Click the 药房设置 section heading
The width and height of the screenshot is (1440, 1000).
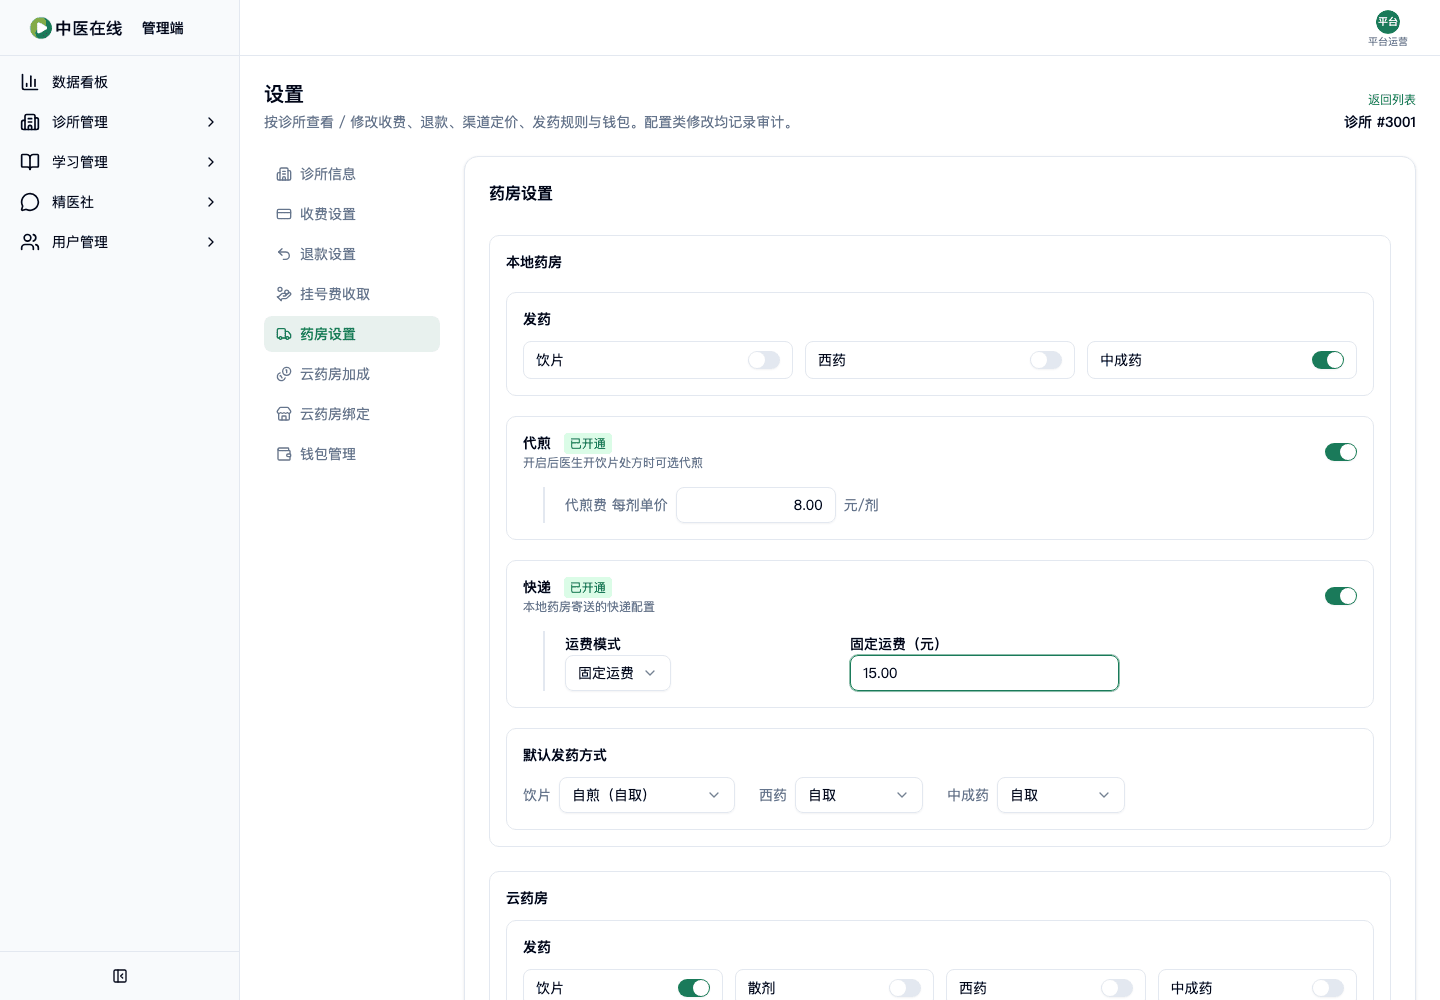521,193
